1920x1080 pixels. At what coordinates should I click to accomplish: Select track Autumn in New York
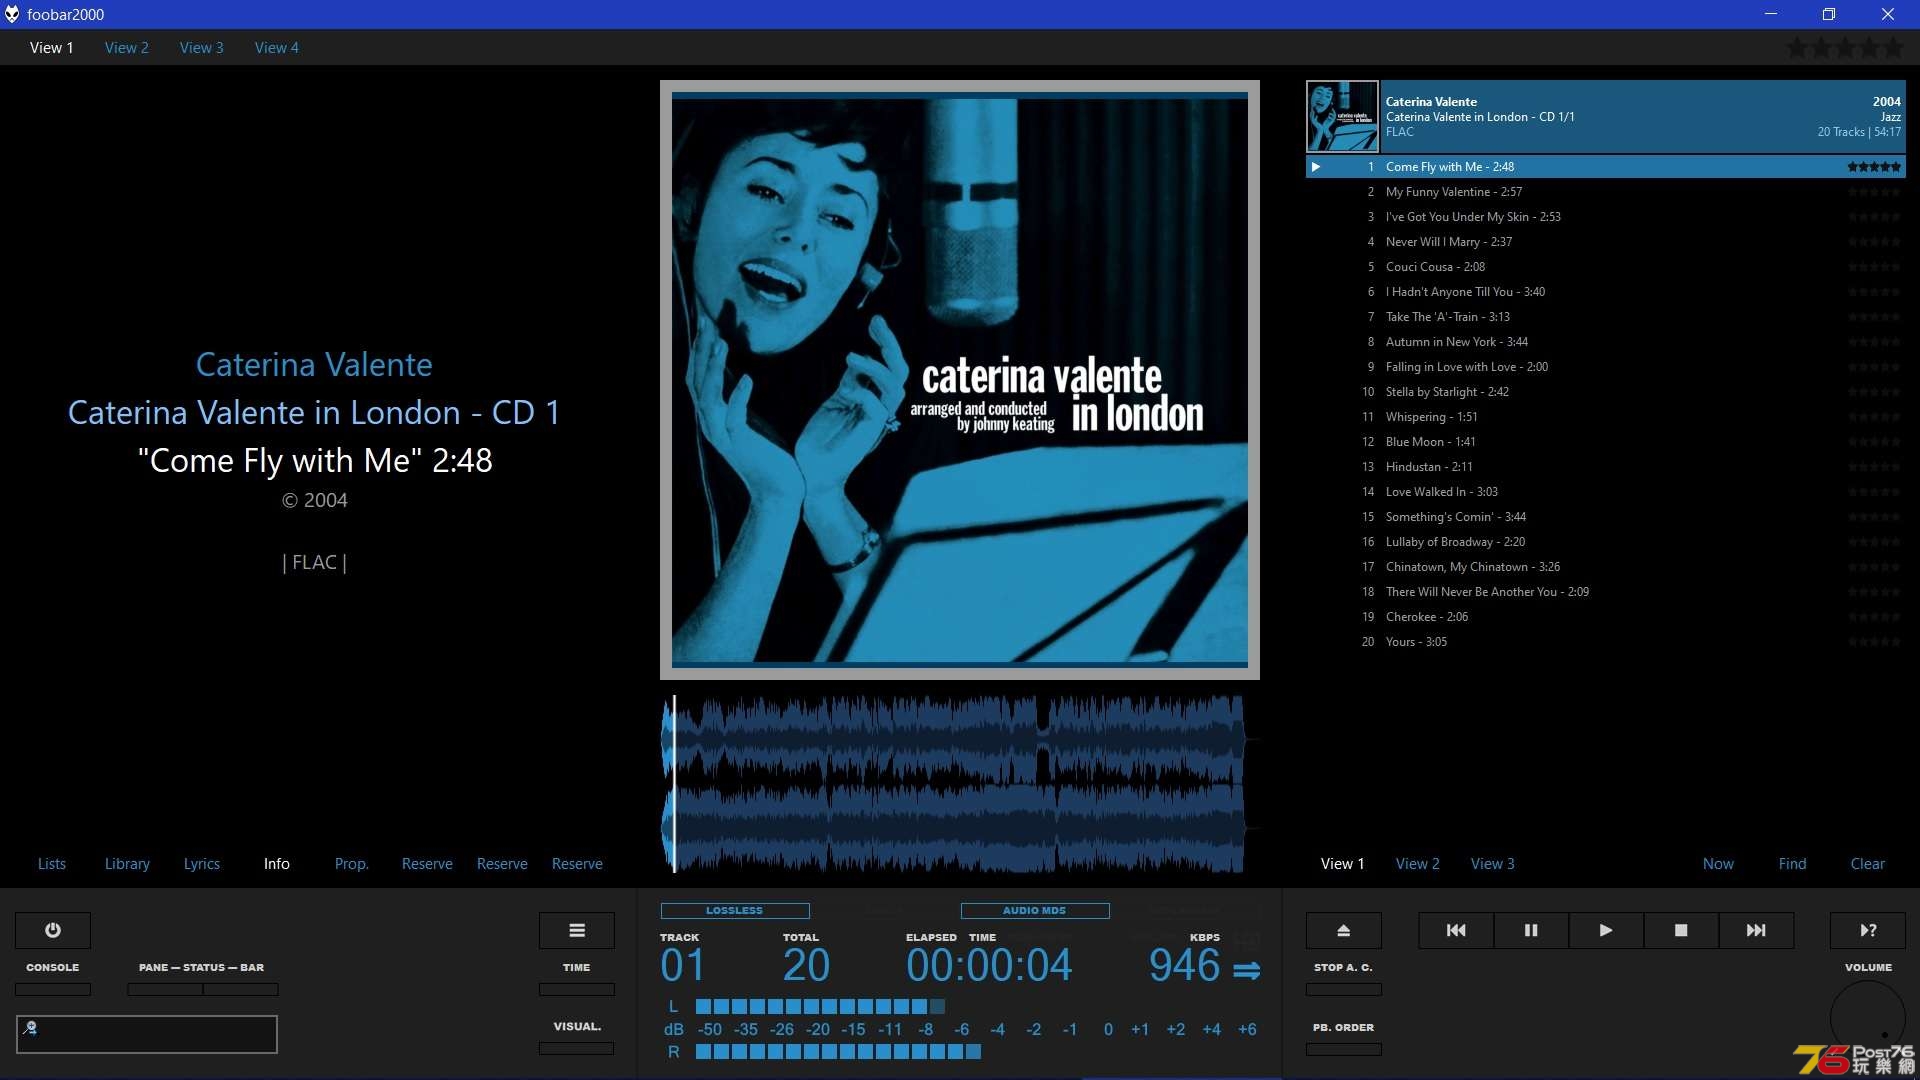tap(1606, 342)
